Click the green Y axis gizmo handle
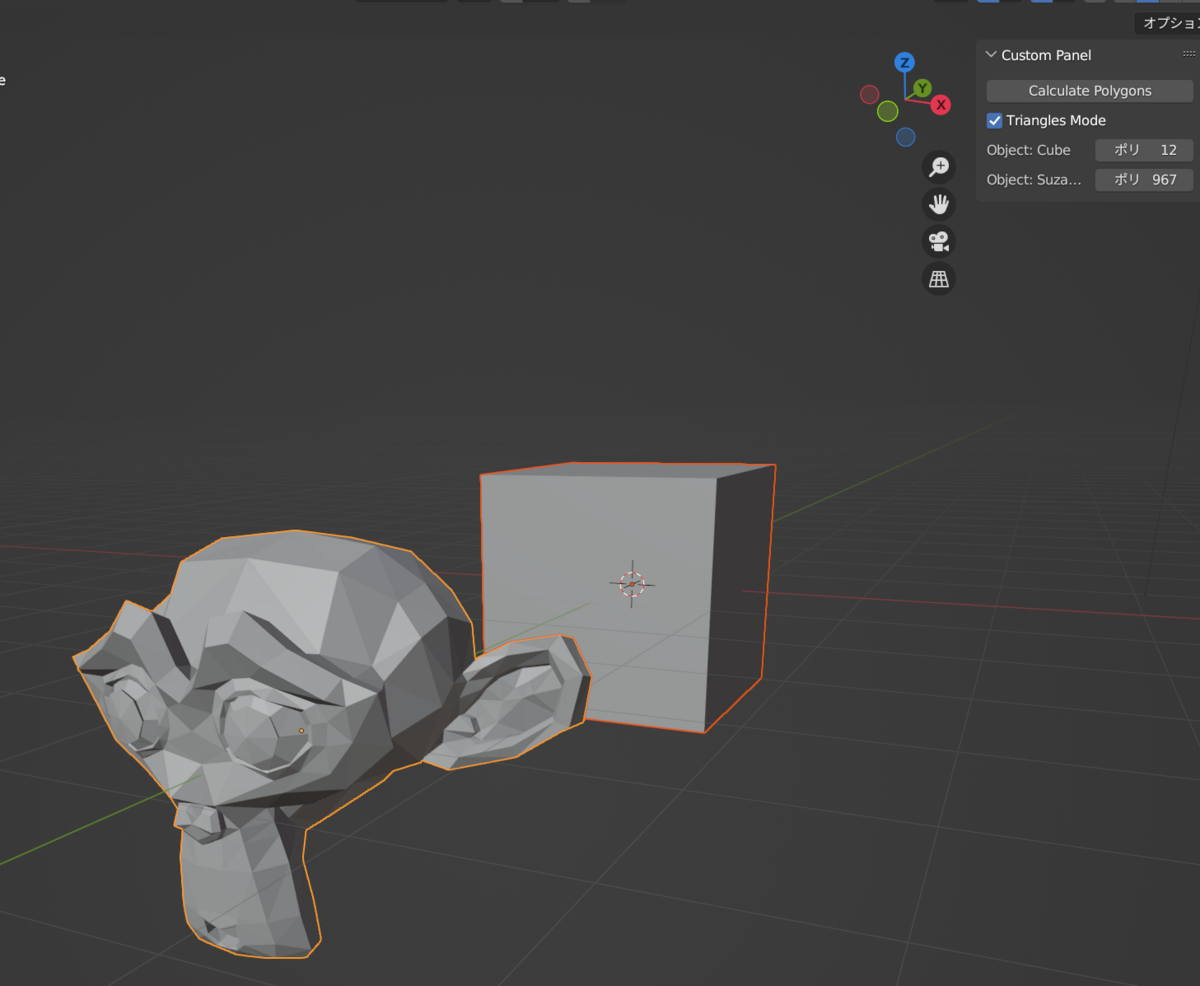The image size is (1200, 986). 922,88
